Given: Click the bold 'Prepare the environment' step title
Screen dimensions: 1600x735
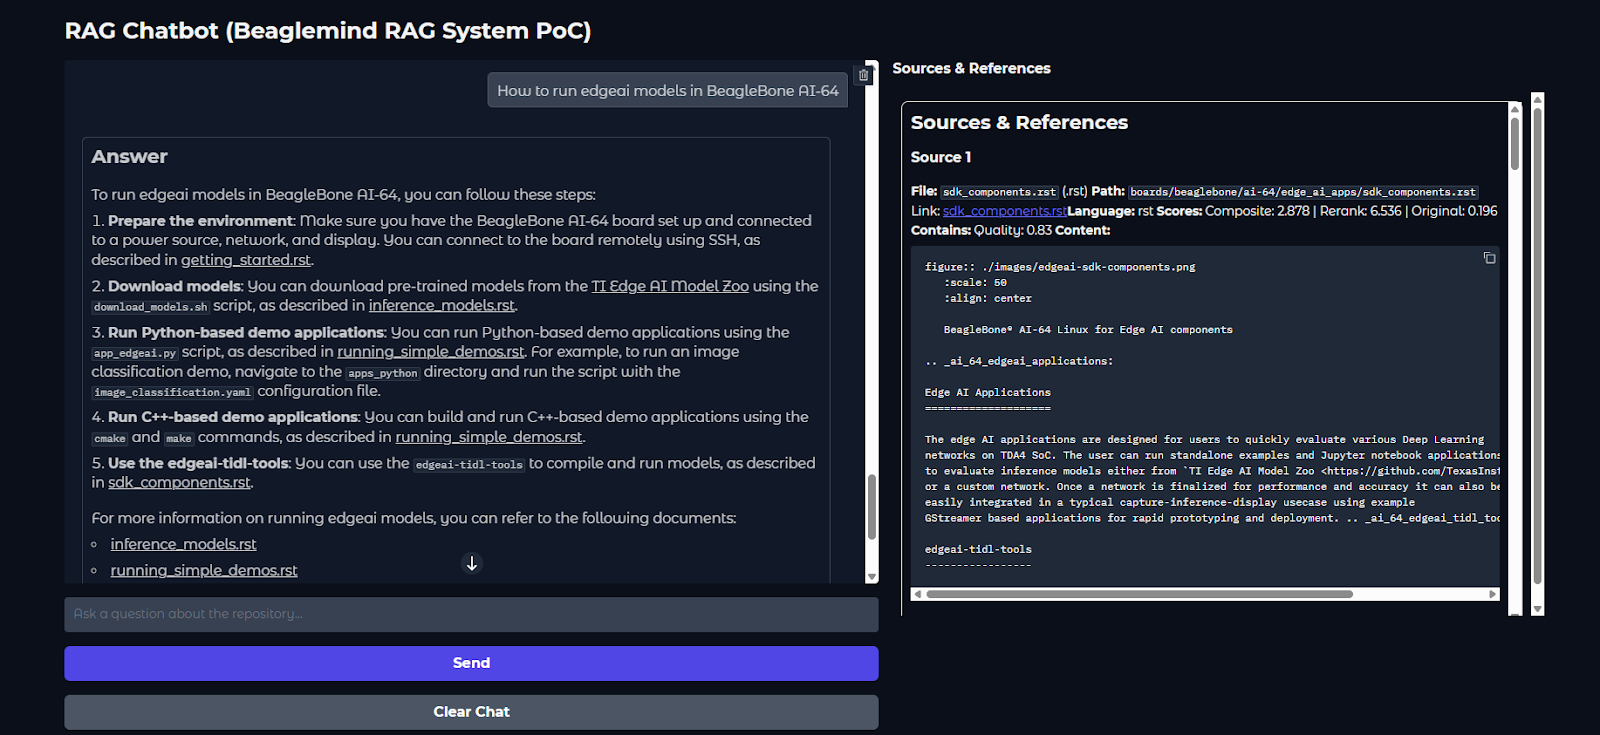Looking at the screenshot, I should (201, 221).
